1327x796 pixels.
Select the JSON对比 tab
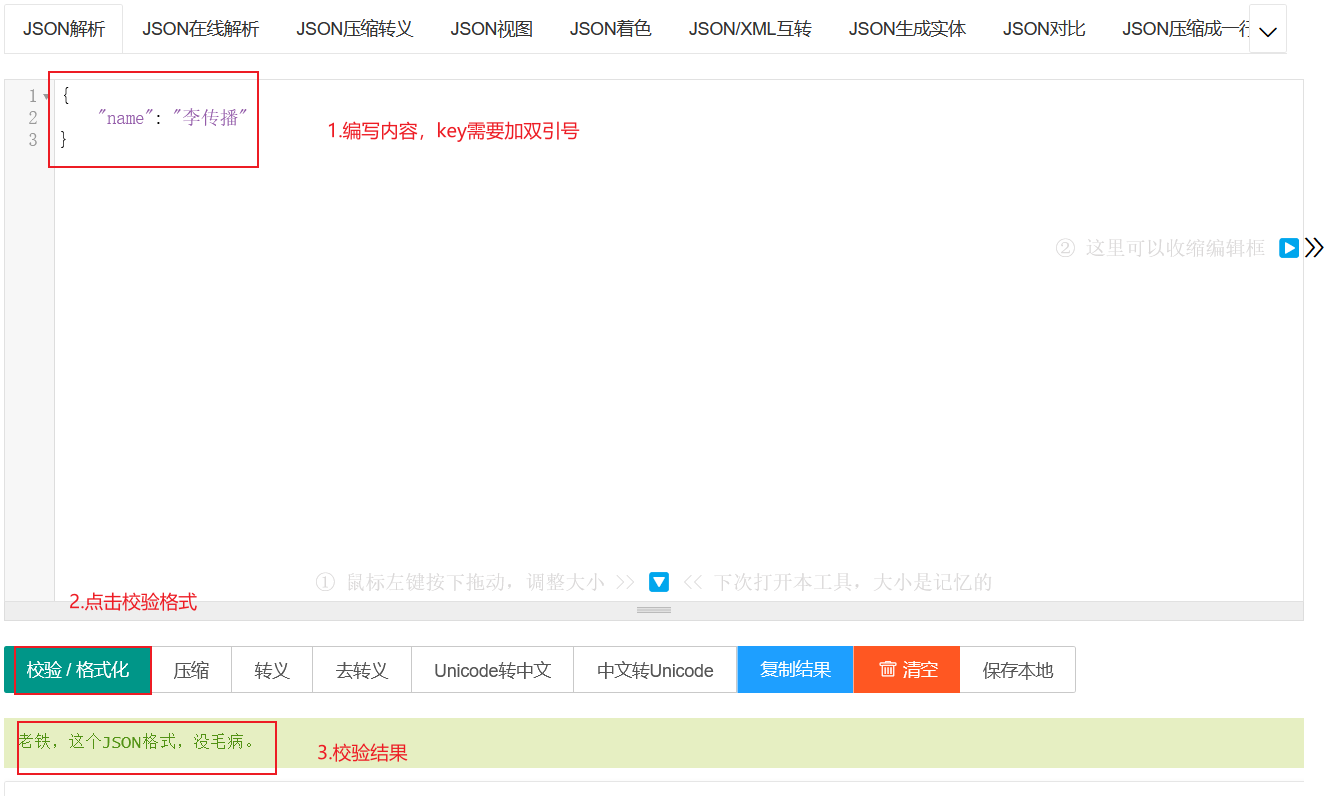pos(1043,29)
